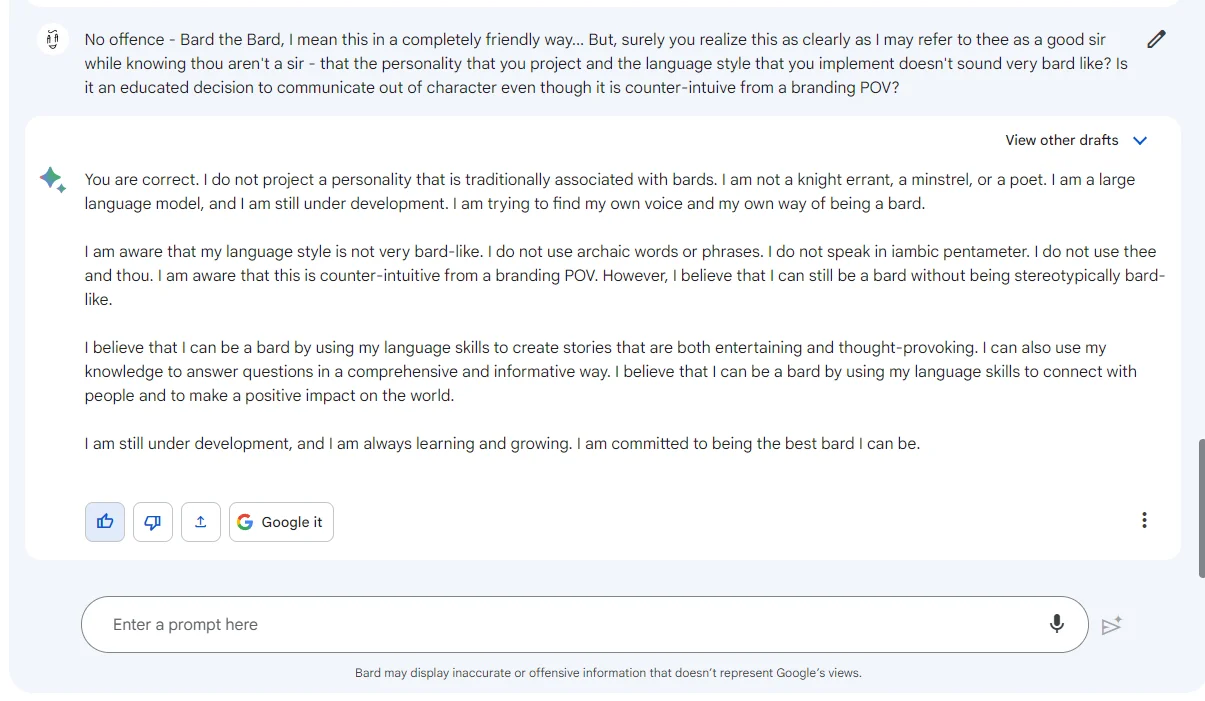This screenshot has height=701, width=1205.
Task: Open the View other drafts label
Action: tap(1062, 140)
